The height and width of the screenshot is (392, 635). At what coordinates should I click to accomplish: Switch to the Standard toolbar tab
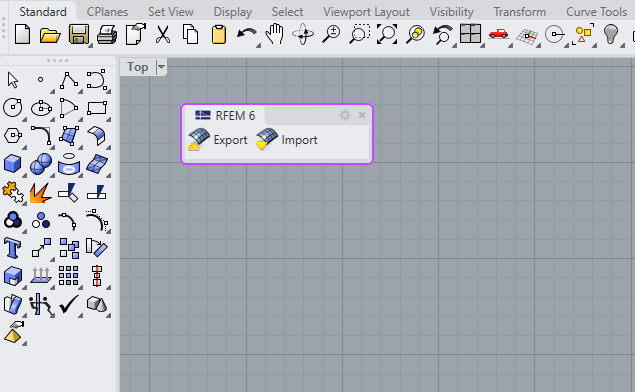click(x=43, y=12)
